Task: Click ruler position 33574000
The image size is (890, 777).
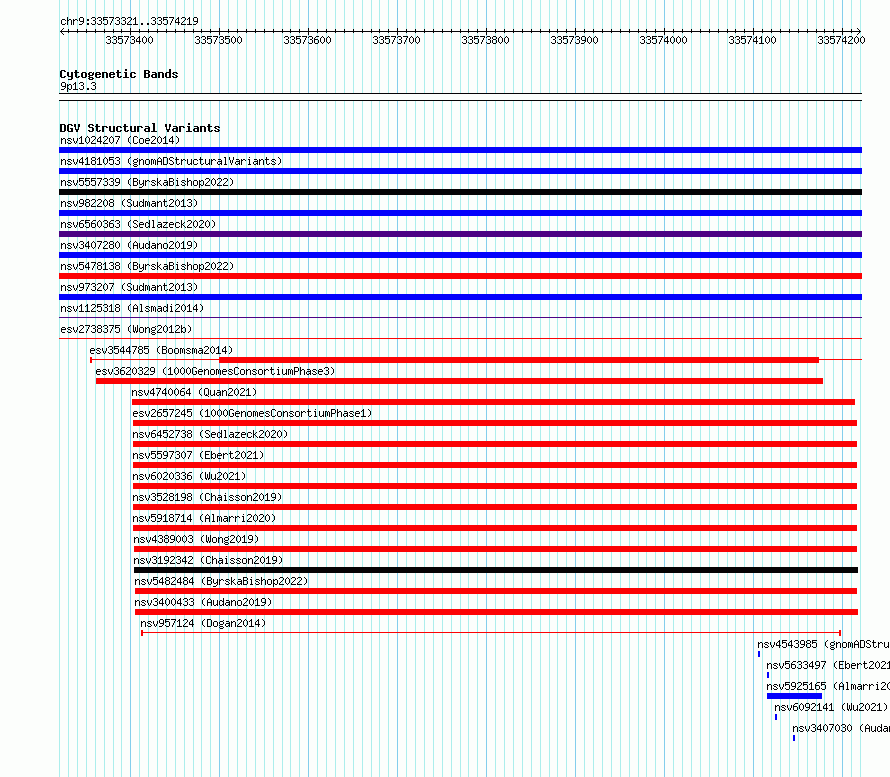Action: [664, 40]
